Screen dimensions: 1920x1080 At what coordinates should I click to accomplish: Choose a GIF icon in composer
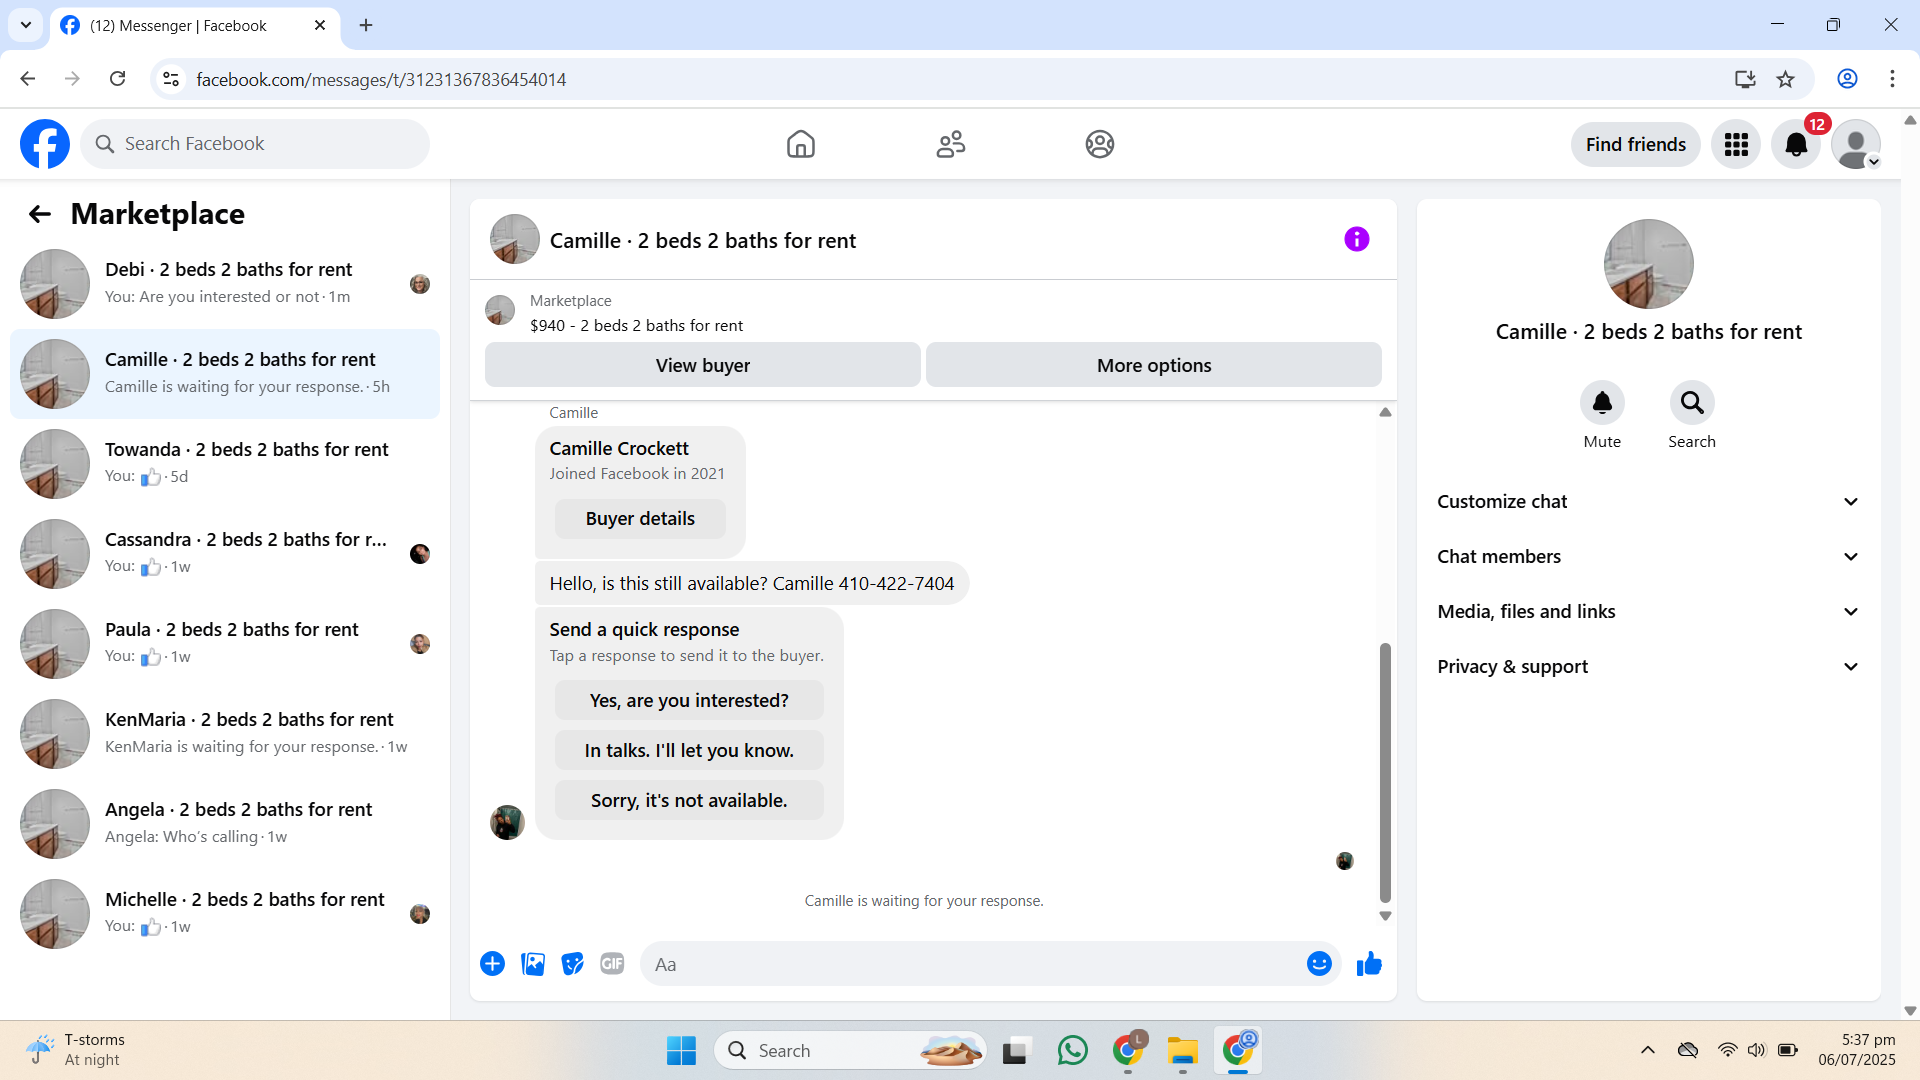point(612,963)
